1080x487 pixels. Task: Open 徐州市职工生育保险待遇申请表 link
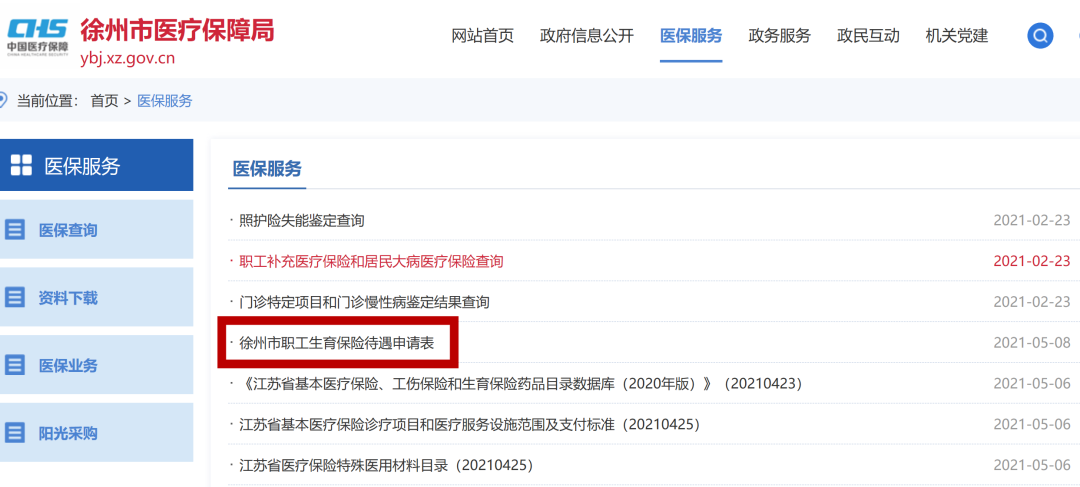pos(337,343)
